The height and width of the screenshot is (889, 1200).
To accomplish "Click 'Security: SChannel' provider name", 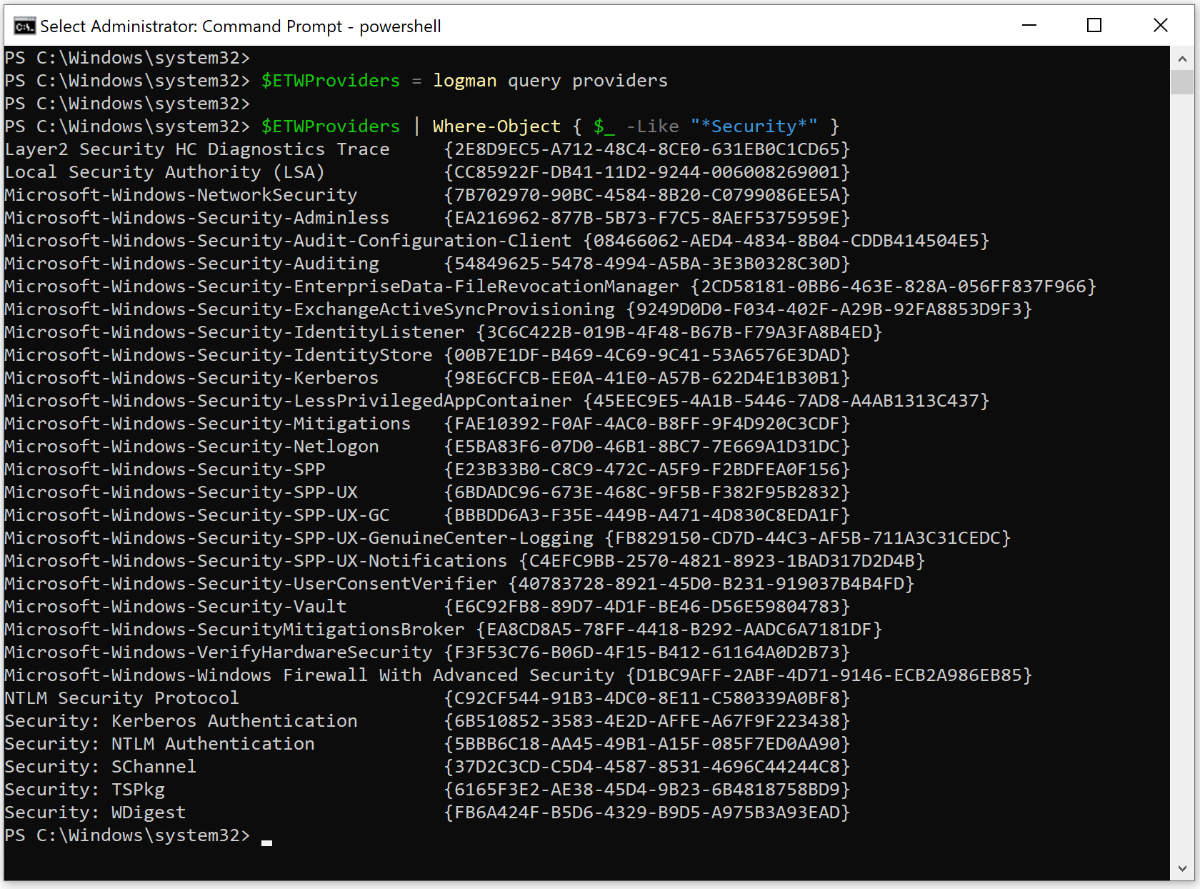I will (x=101, y=767).
